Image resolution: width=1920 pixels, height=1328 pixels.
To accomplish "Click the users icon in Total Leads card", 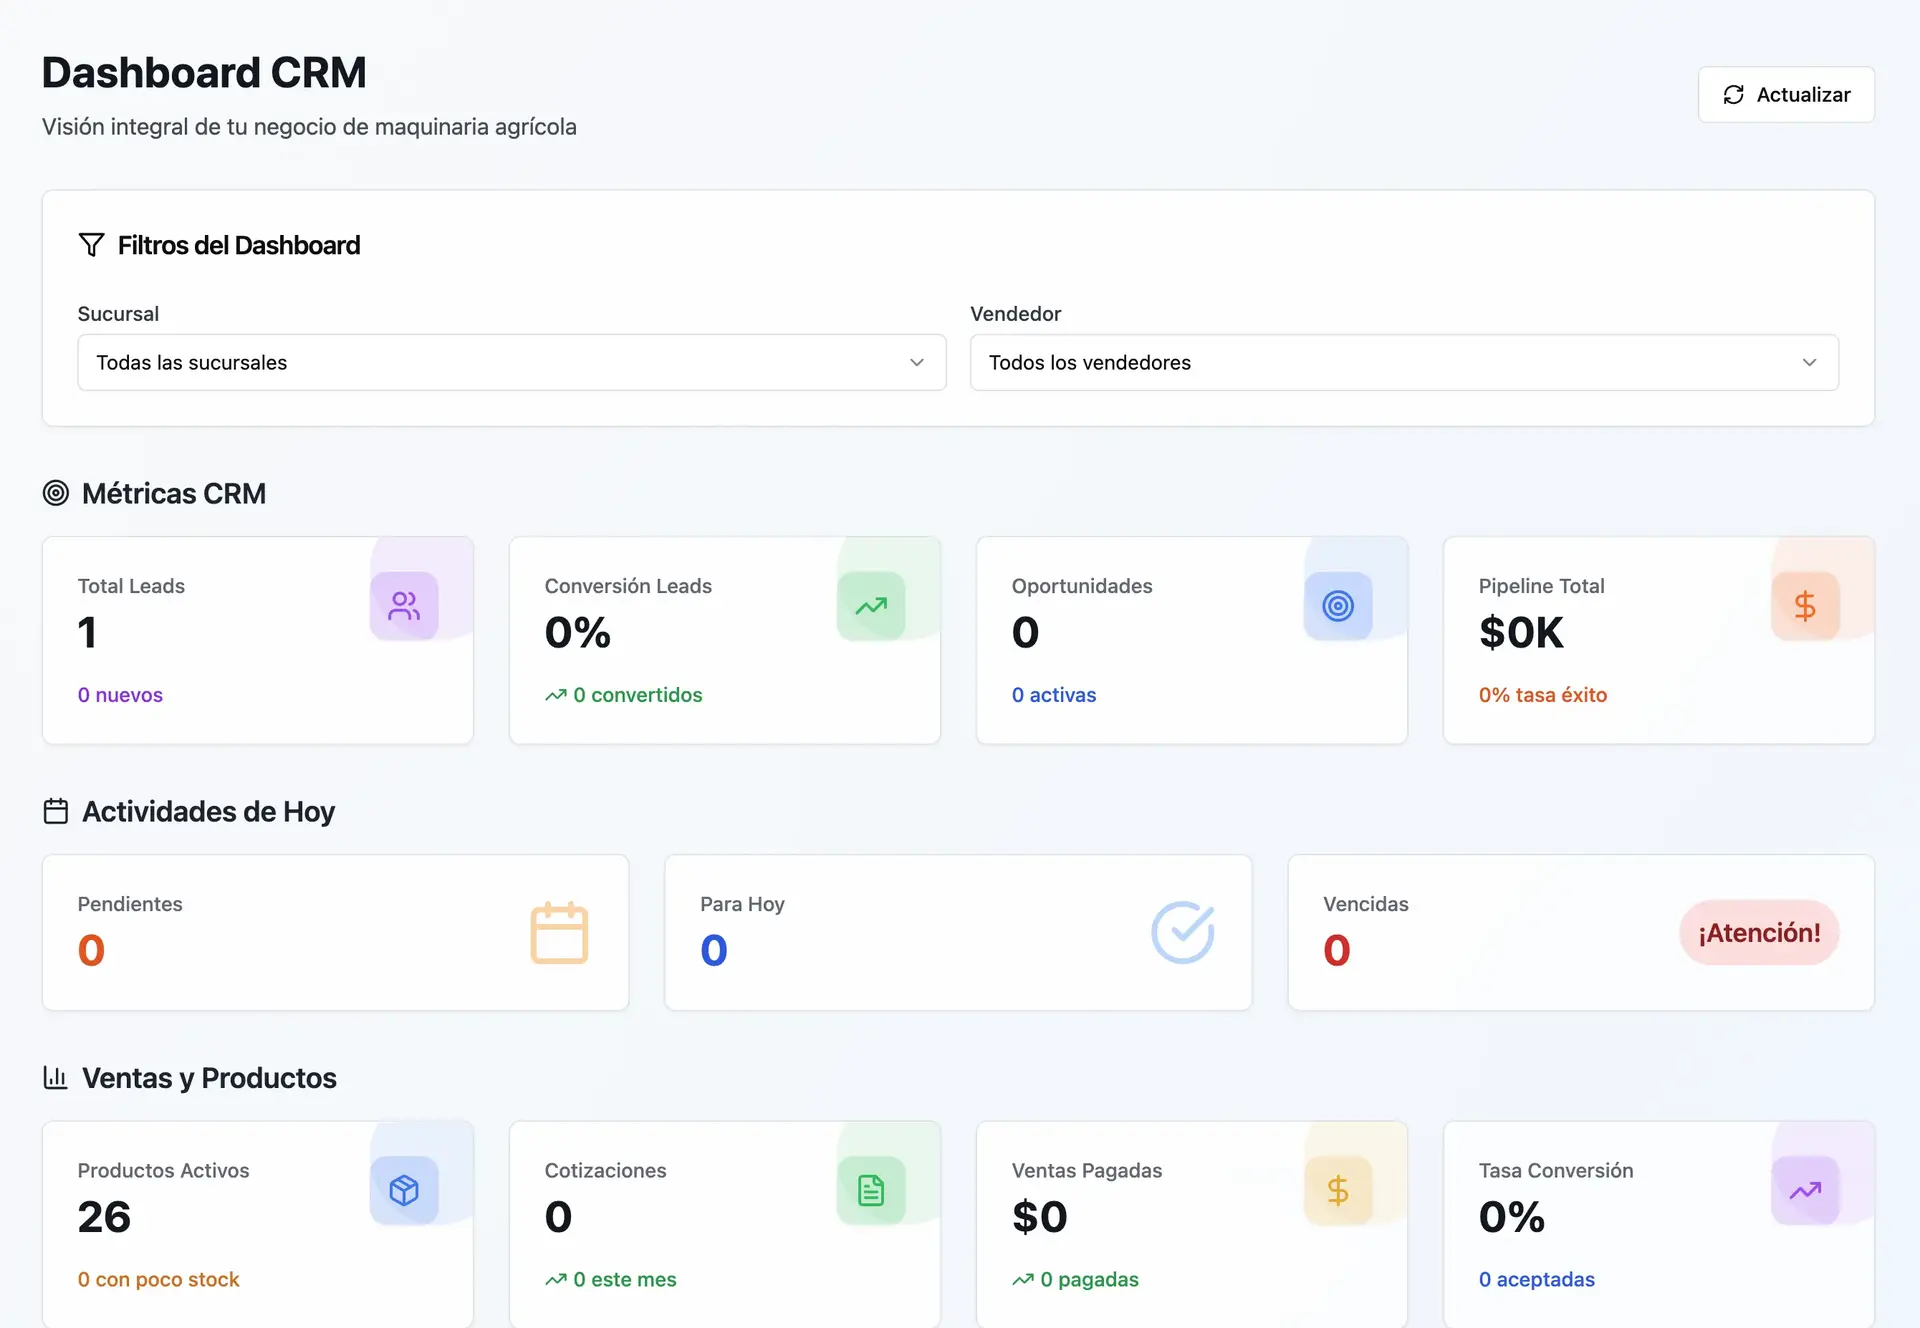I will point(404,605).
